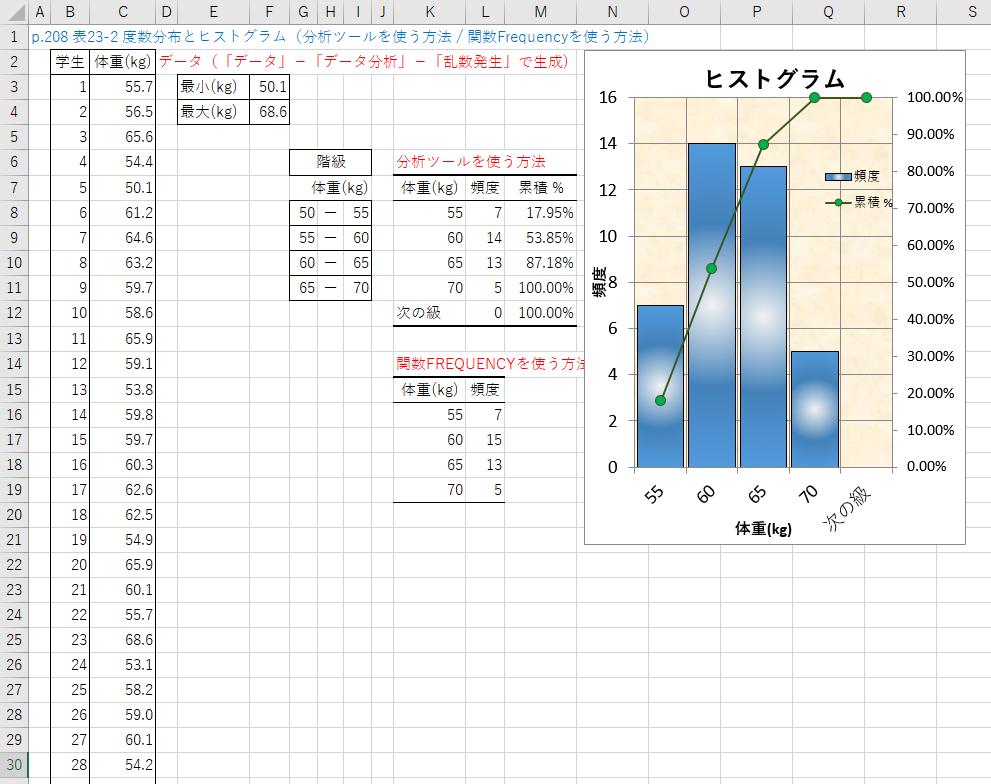Select the 累積 % legend entry
The width and height of the screenshot is (991, 784).
pyautogui.click(x=860, y=202)
